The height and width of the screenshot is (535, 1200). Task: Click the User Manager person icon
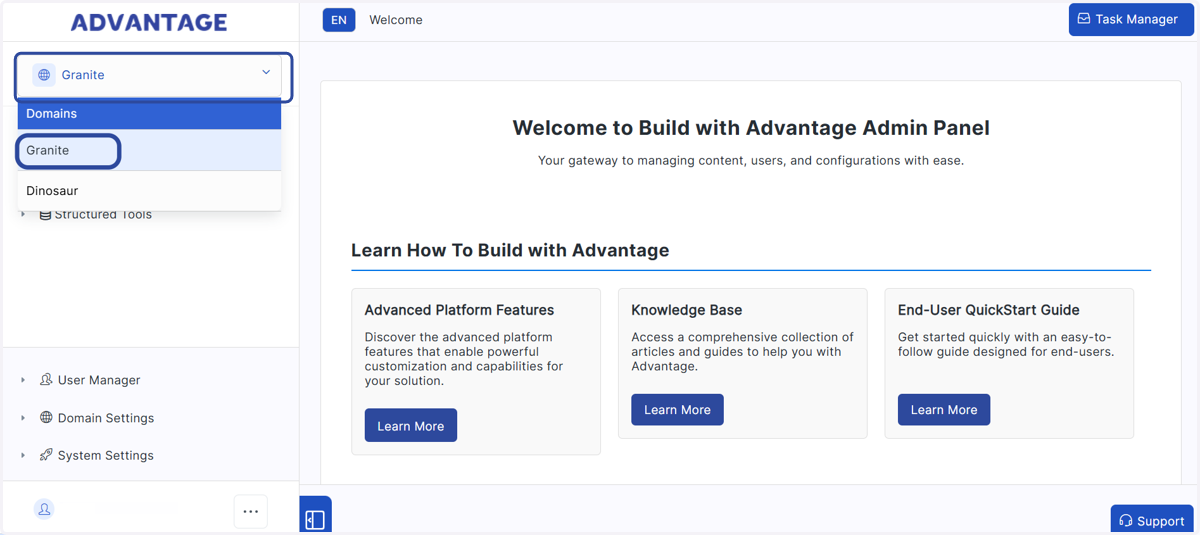coord(46,380)
